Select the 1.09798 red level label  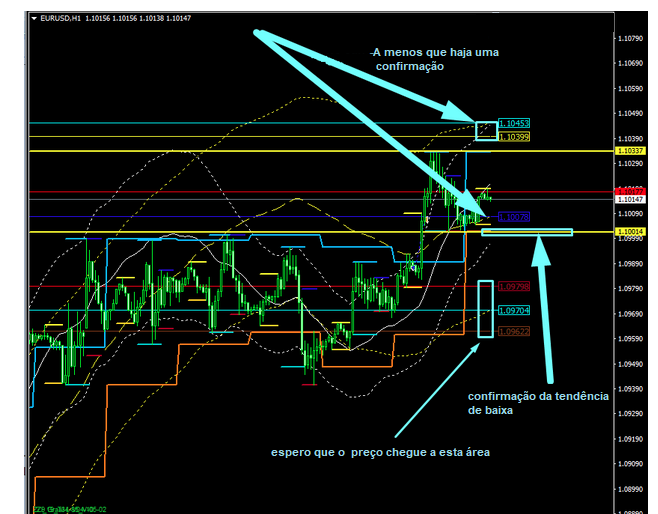point(514,287)
